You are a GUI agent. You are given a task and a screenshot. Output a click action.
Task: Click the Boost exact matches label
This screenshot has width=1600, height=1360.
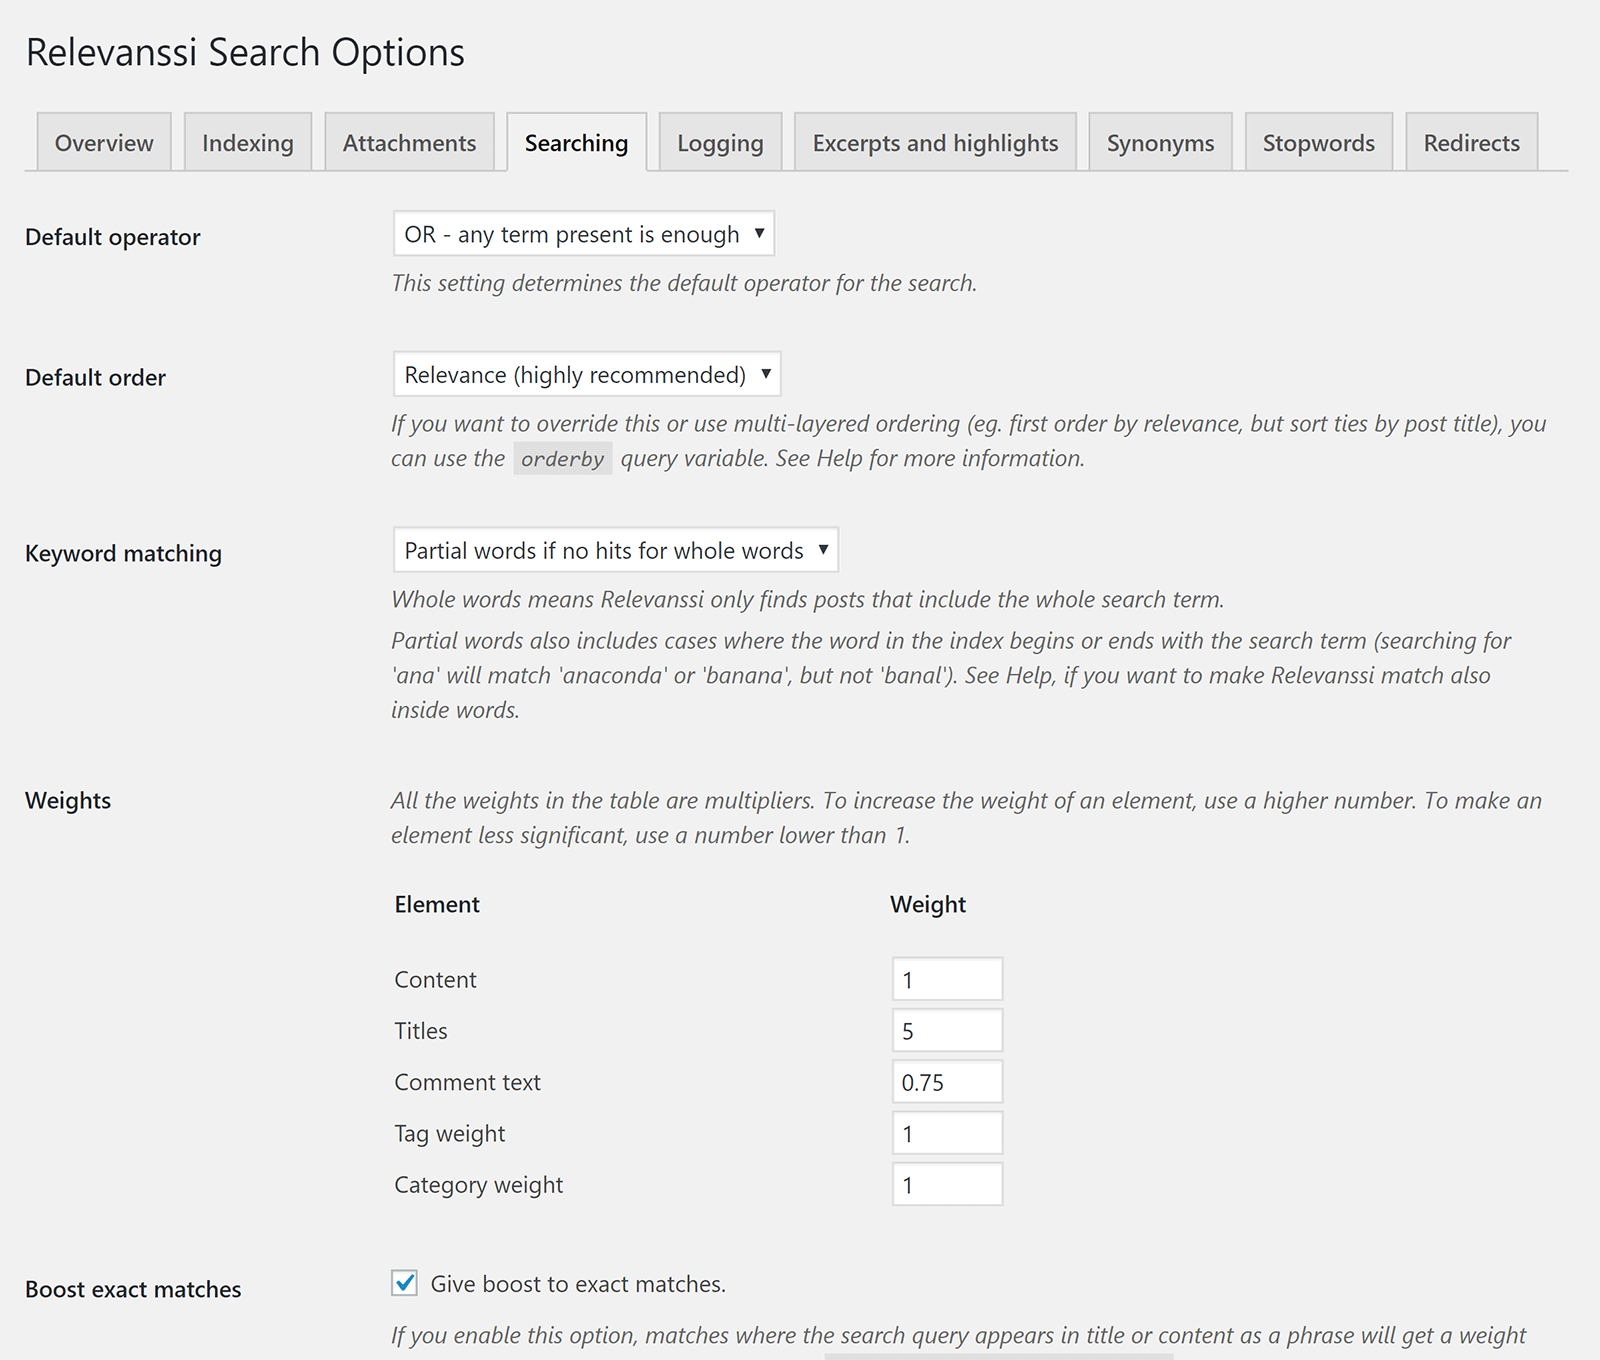point(133,1289)
